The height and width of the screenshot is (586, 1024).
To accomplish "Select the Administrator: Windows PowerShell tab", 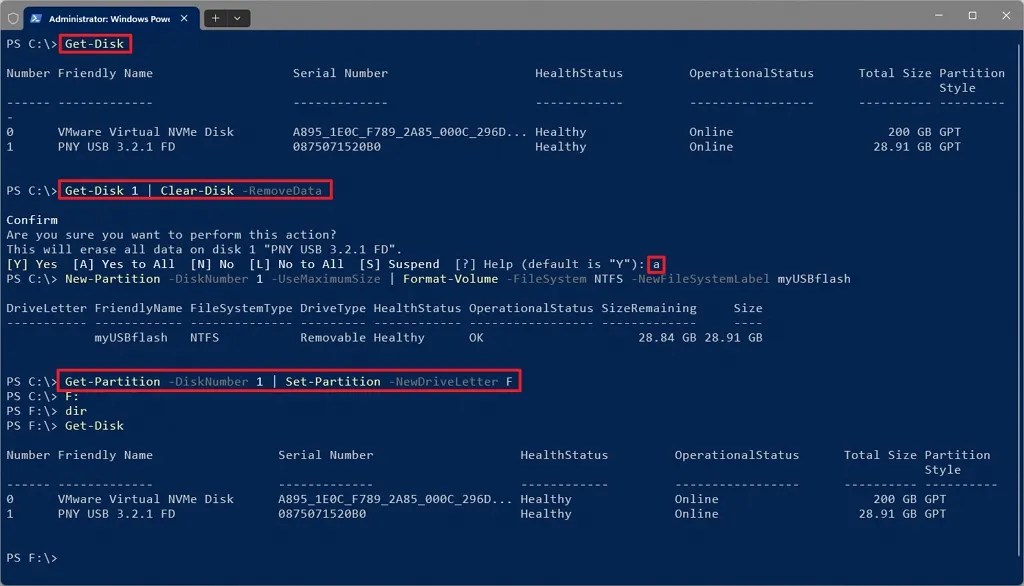I will pos(112,18).
